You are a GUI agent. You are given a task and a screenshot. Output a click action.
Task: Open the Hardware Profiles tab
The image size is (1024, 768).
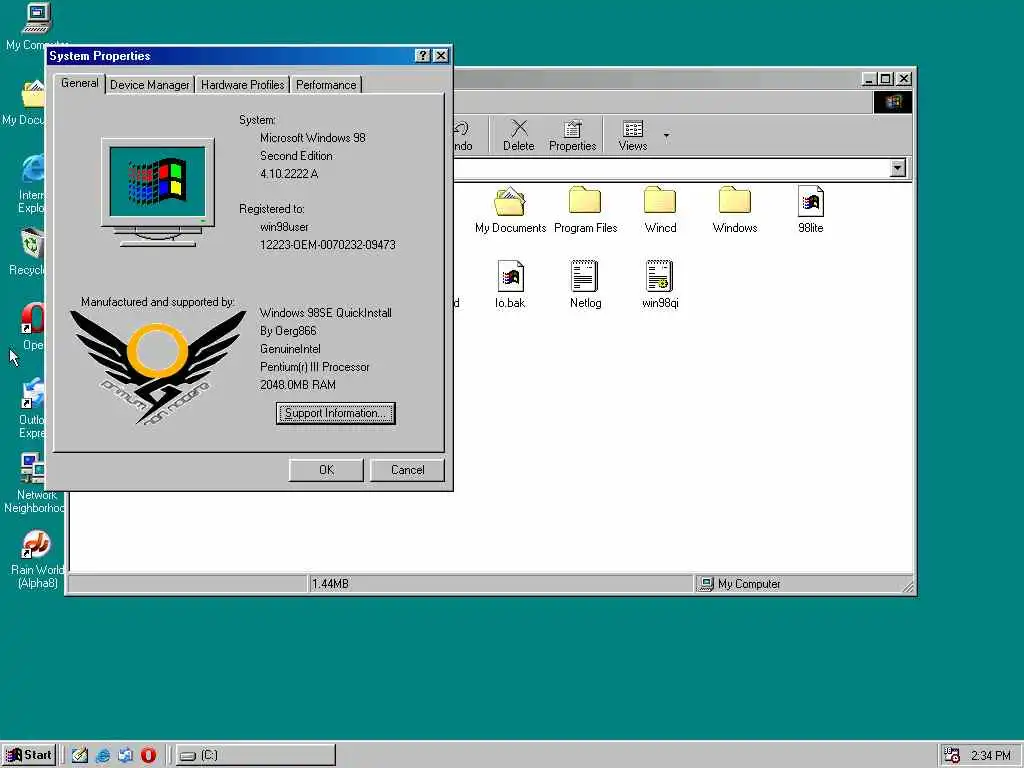(x=242, y=85)
